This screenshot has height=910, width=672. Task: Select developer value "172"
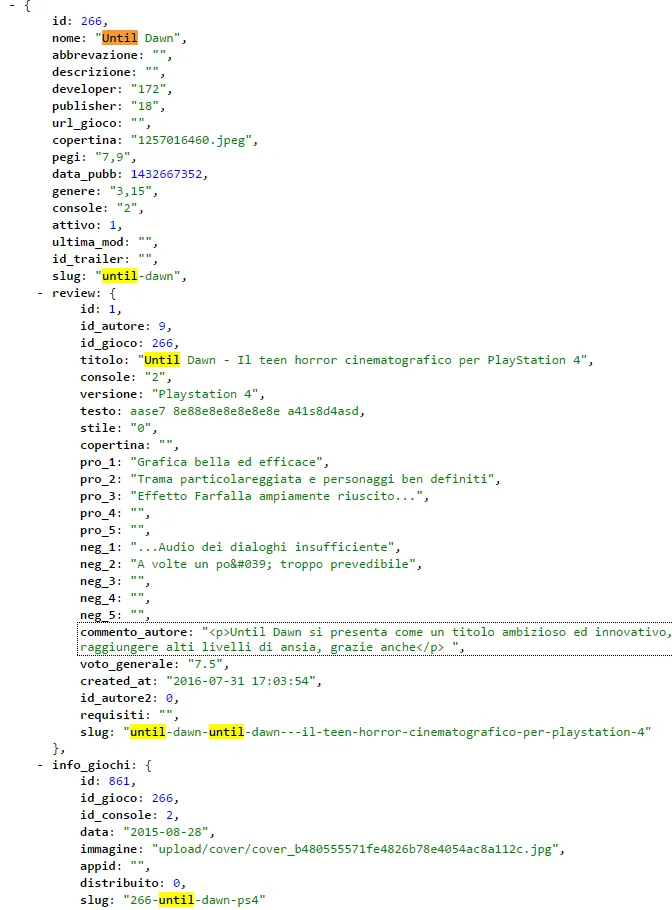pos(149,89)
